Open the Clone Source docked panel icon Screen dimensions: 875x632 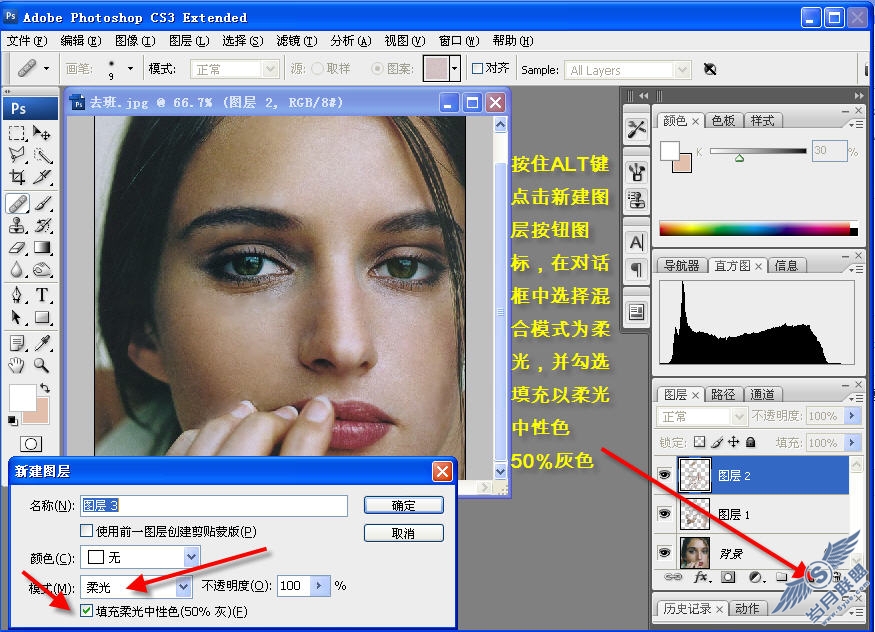(x=636, y=199)
